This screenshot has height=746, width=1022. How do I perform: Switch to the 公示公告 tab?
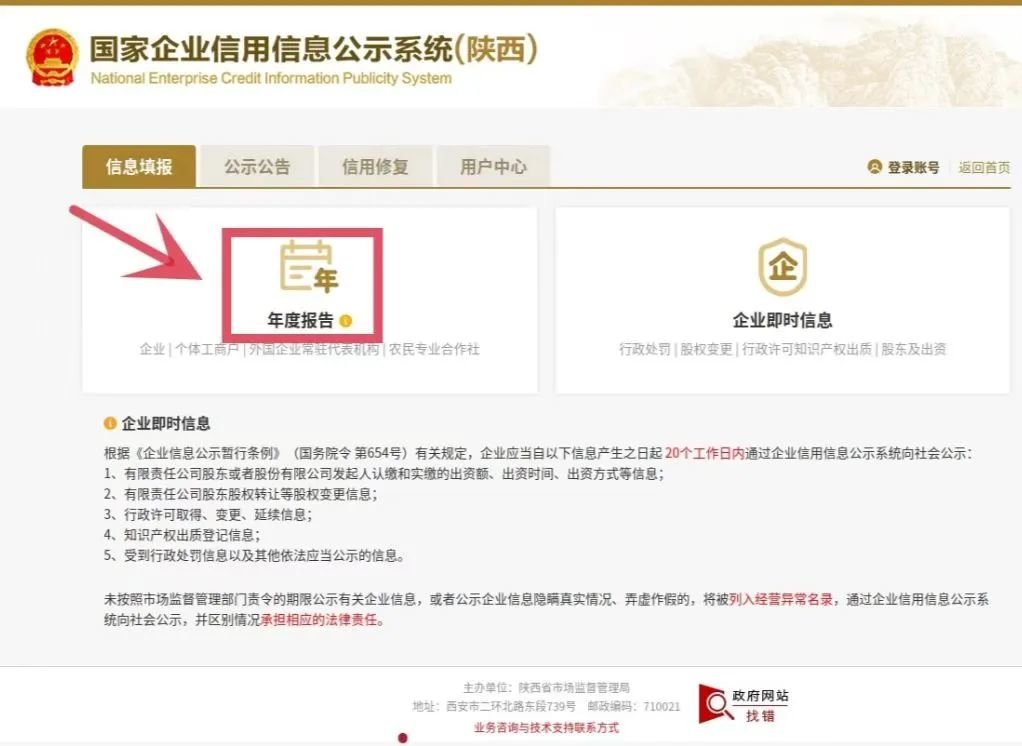tap(257, 167)
